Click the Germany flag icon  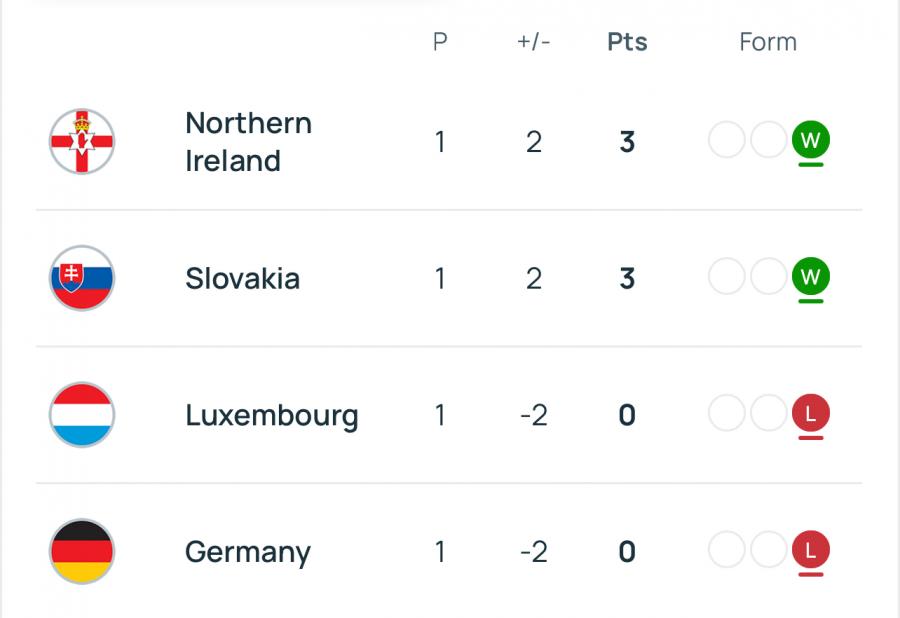pyautogui.click(x=82, y=551)
